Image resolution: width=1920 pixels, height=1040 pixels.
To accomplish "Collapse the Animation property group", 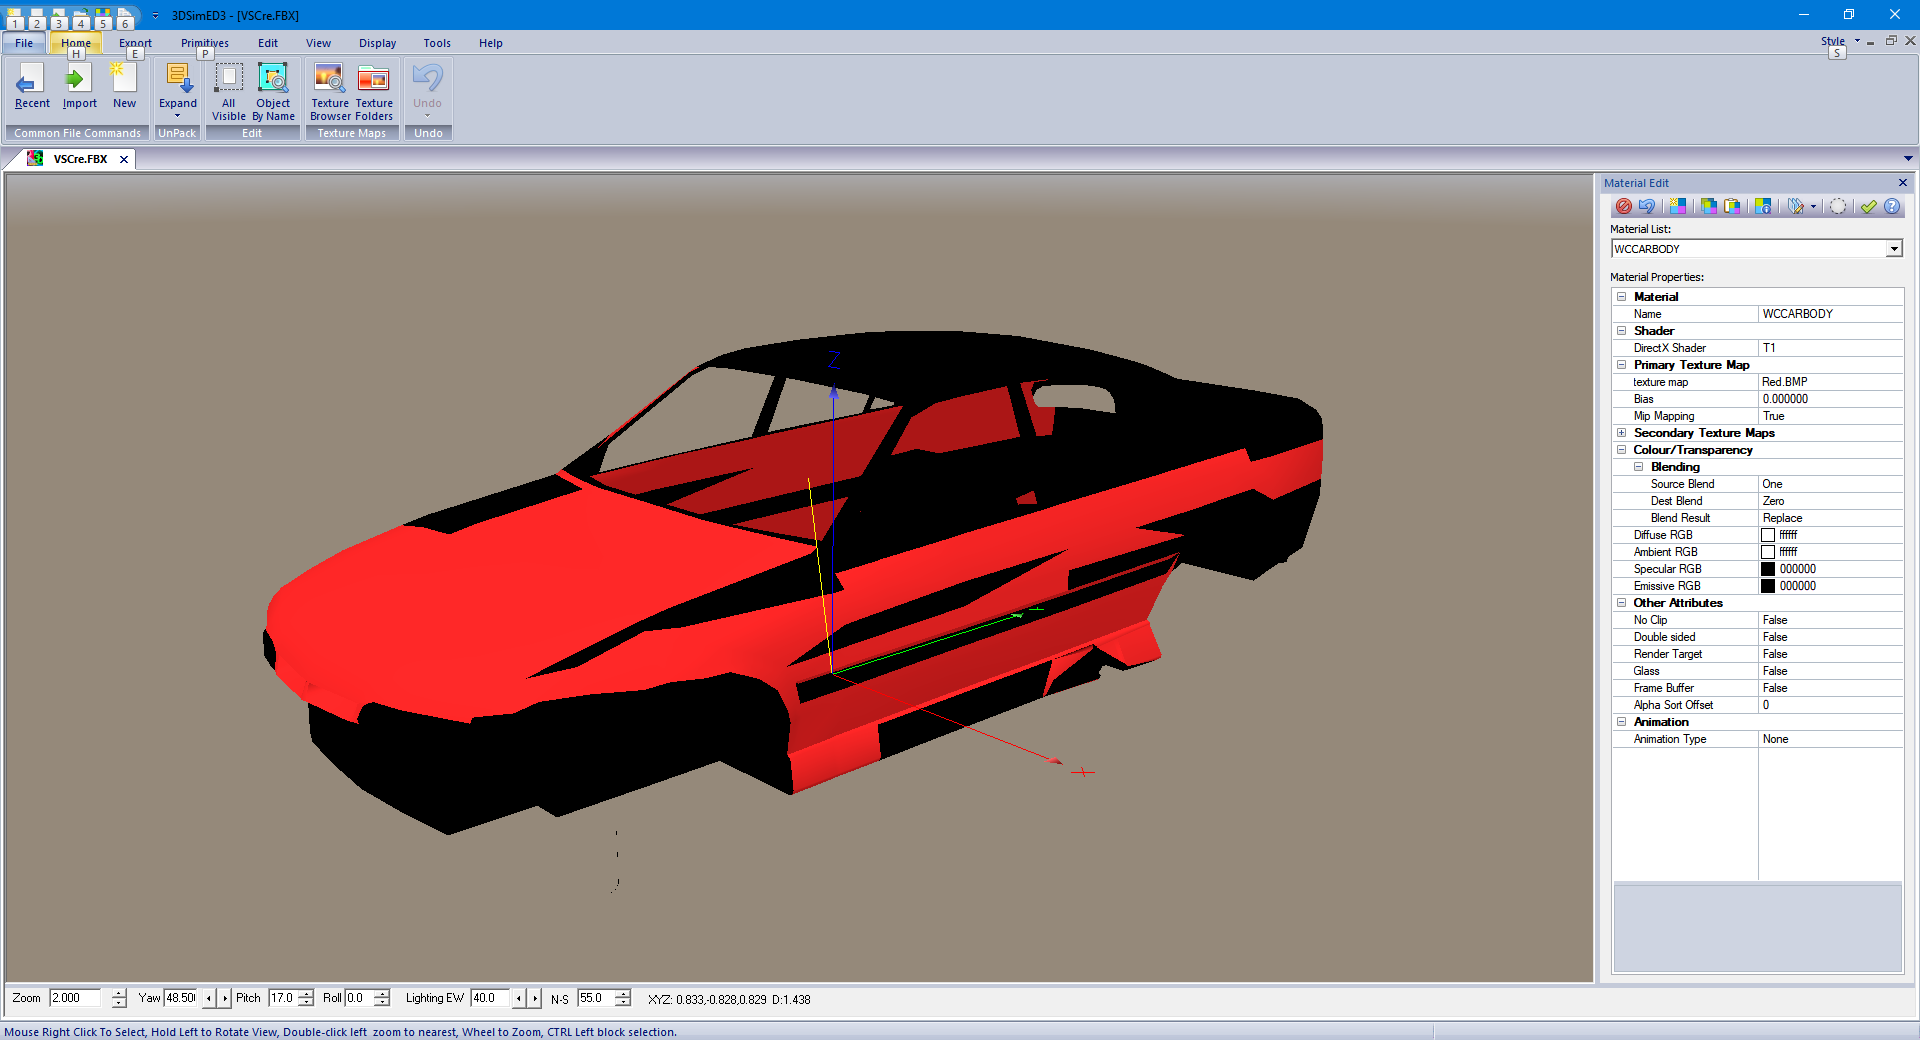I will tap(1621, 722).
